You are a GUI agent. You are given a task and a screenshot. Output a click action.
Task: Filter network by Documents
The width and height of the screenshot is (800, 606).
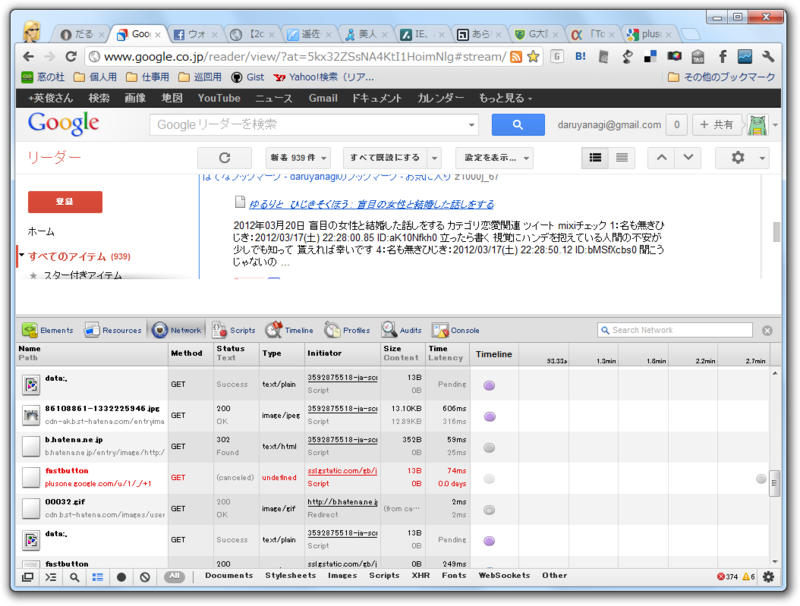pyautogui.click(x=229, y=575)
